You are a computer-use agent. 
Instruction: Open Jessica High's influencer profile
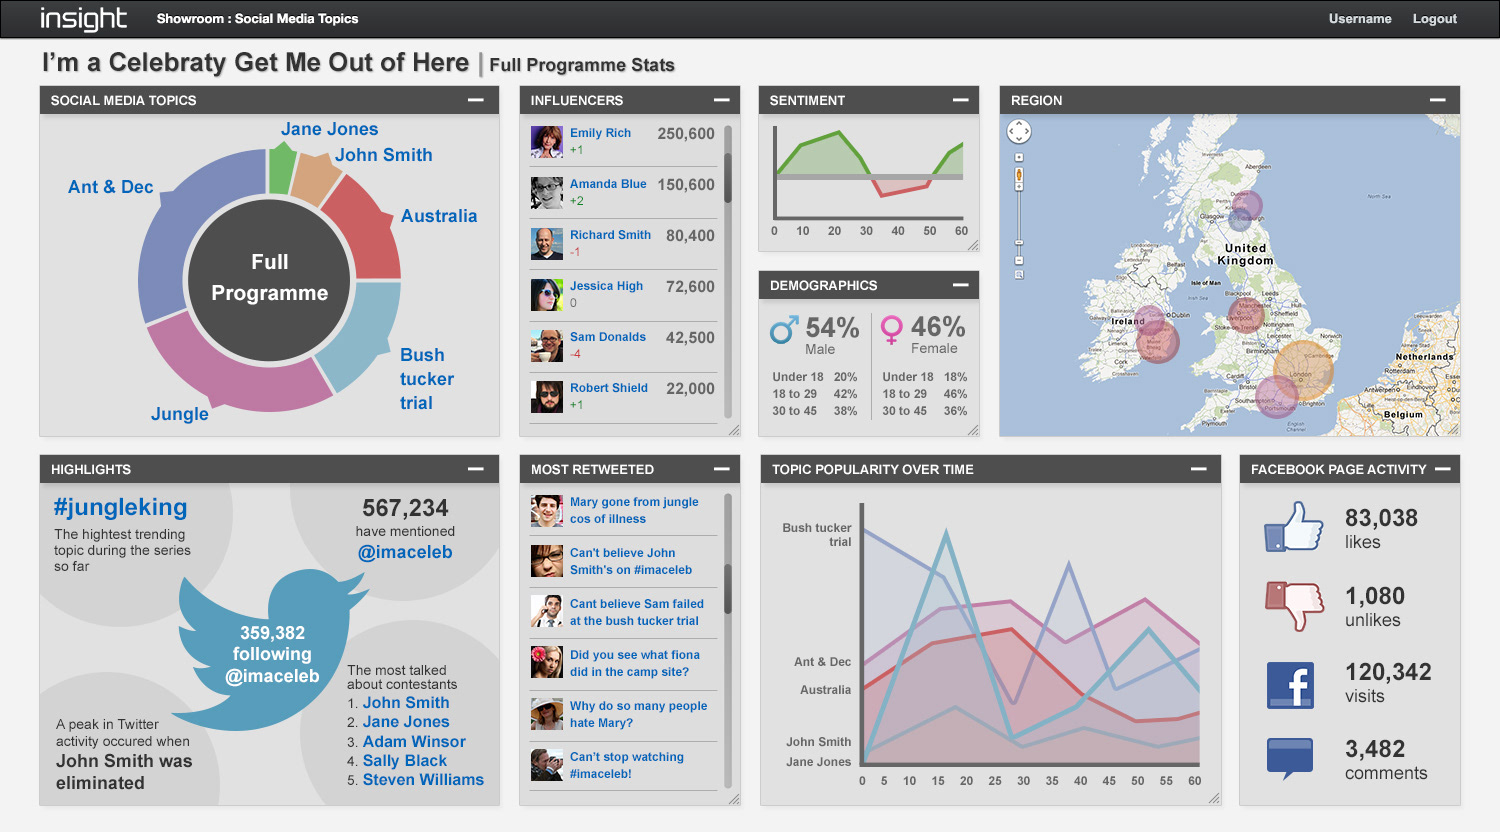(x=606, y=286)
